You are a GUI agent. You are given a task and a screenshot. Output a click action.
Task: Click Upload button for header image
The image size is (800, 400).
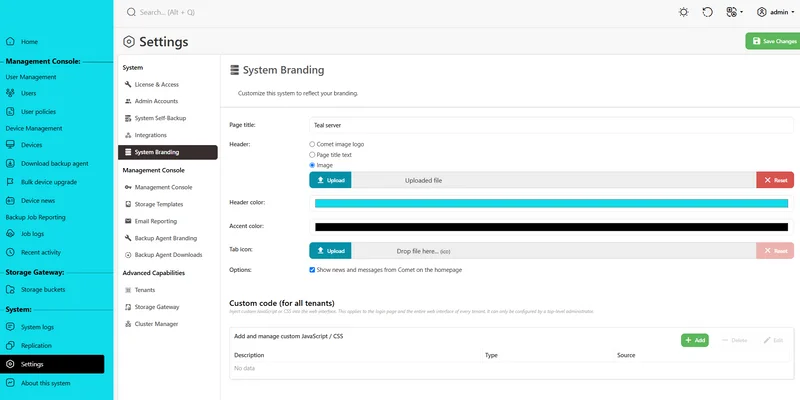pos(331,180)
